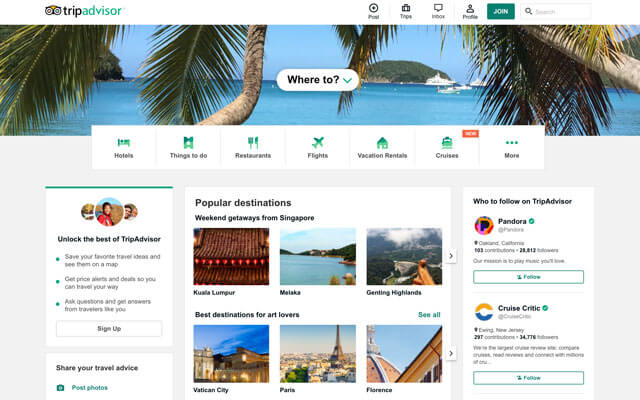This screenshot has width=640, height=400.
Task: Select the Cruises ship icon
Action: point(447,143)
